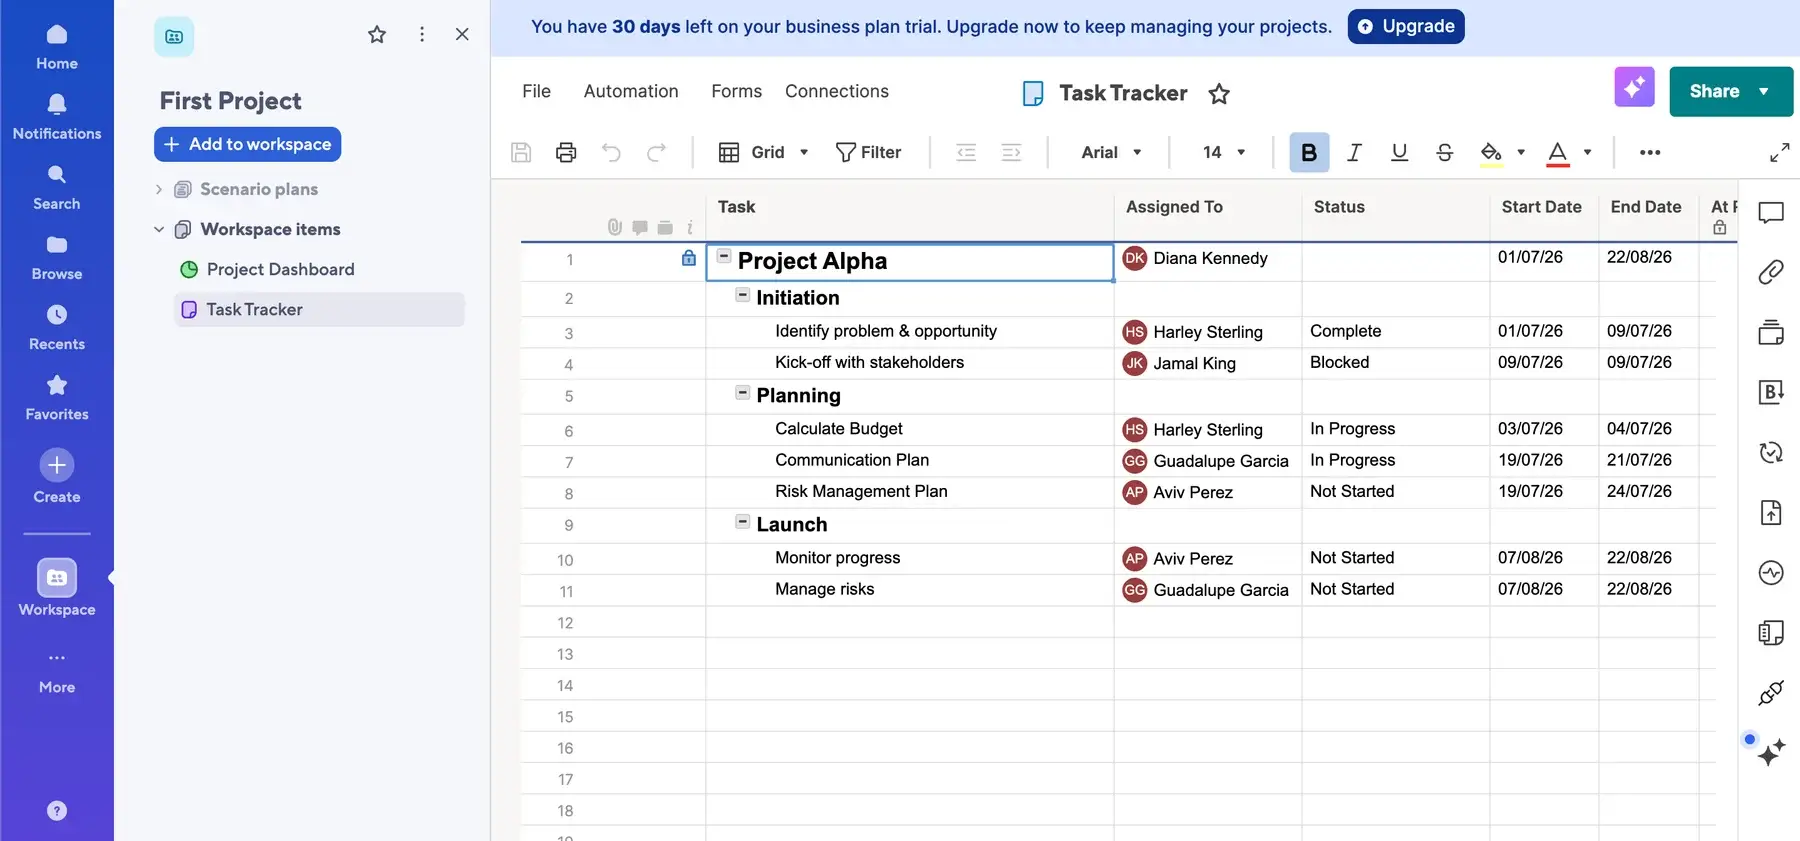The width and height of the screenshot is (1800, 841).
Task: Open the Workspace sidebar item
Action: tap(57, 588)
